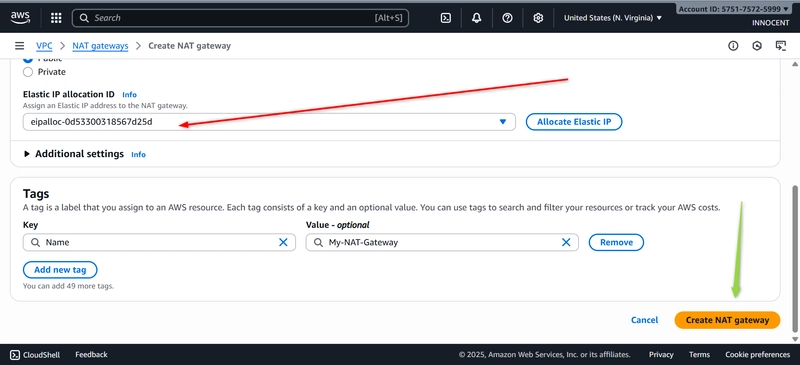800x365 pixels.
Task: Open the info panel circle icon
Action: pyautogui.click(x=733, y=46)
